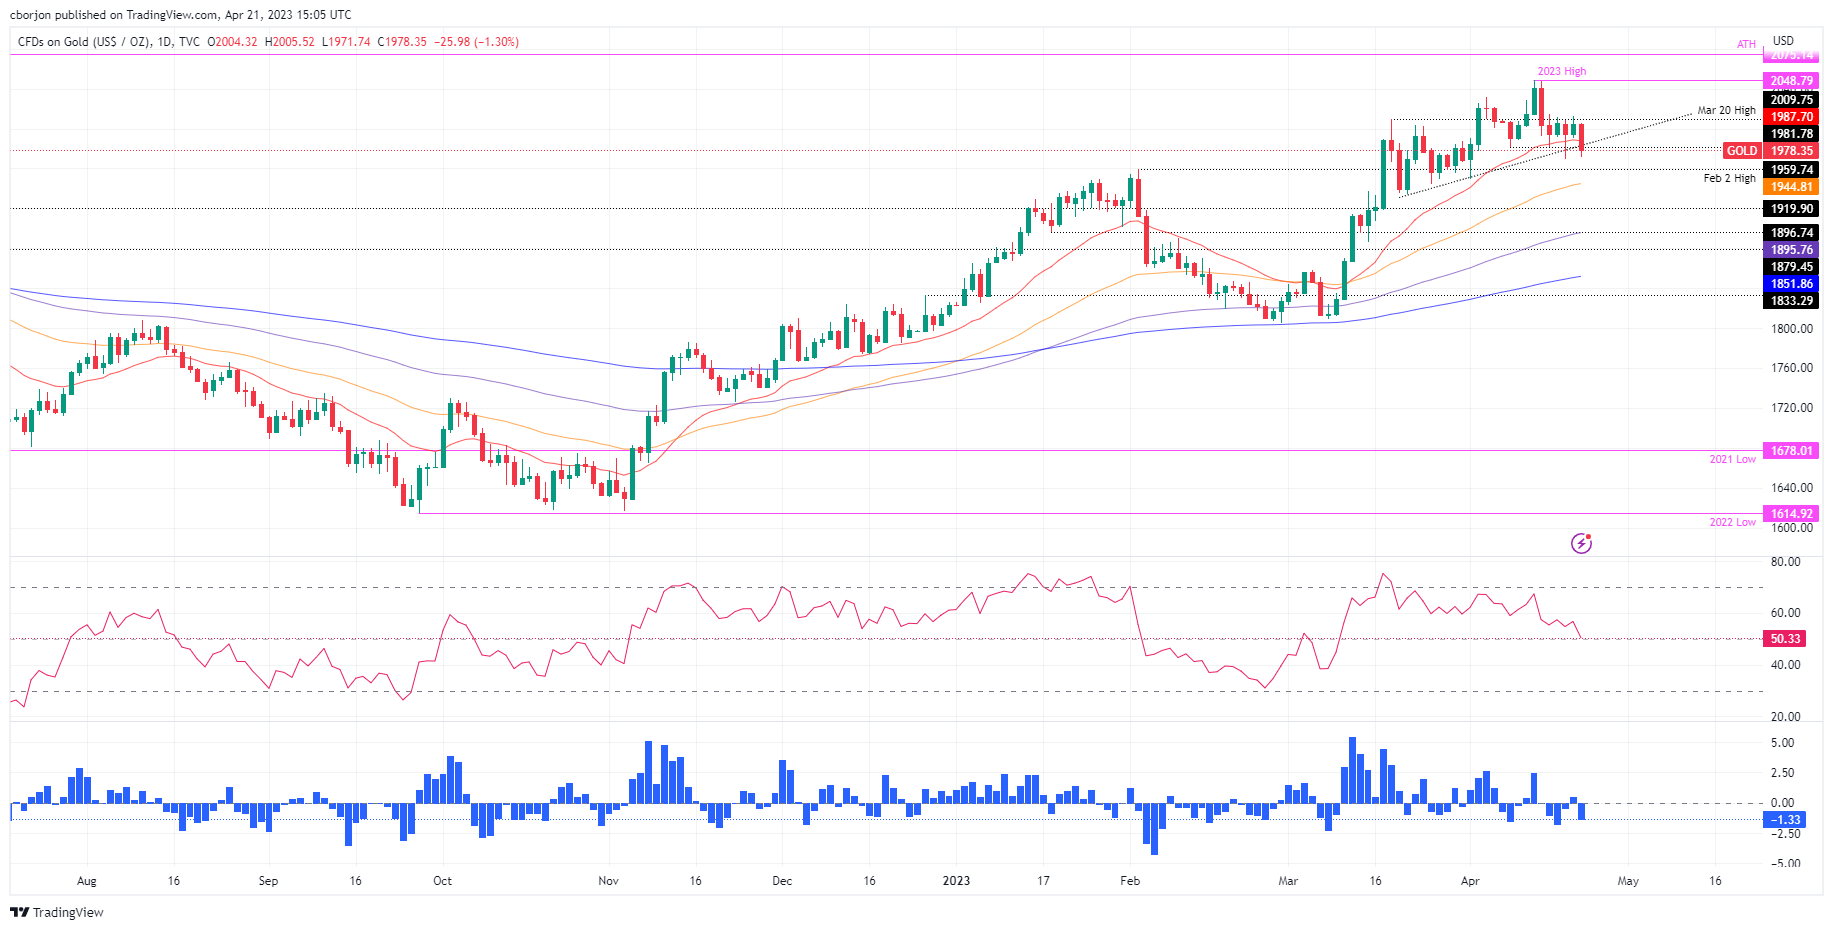The height and width of the screenshot is (930, 1833).
Task: Click the RSI current value tag 50.33
Action: tap(1785, 639)
